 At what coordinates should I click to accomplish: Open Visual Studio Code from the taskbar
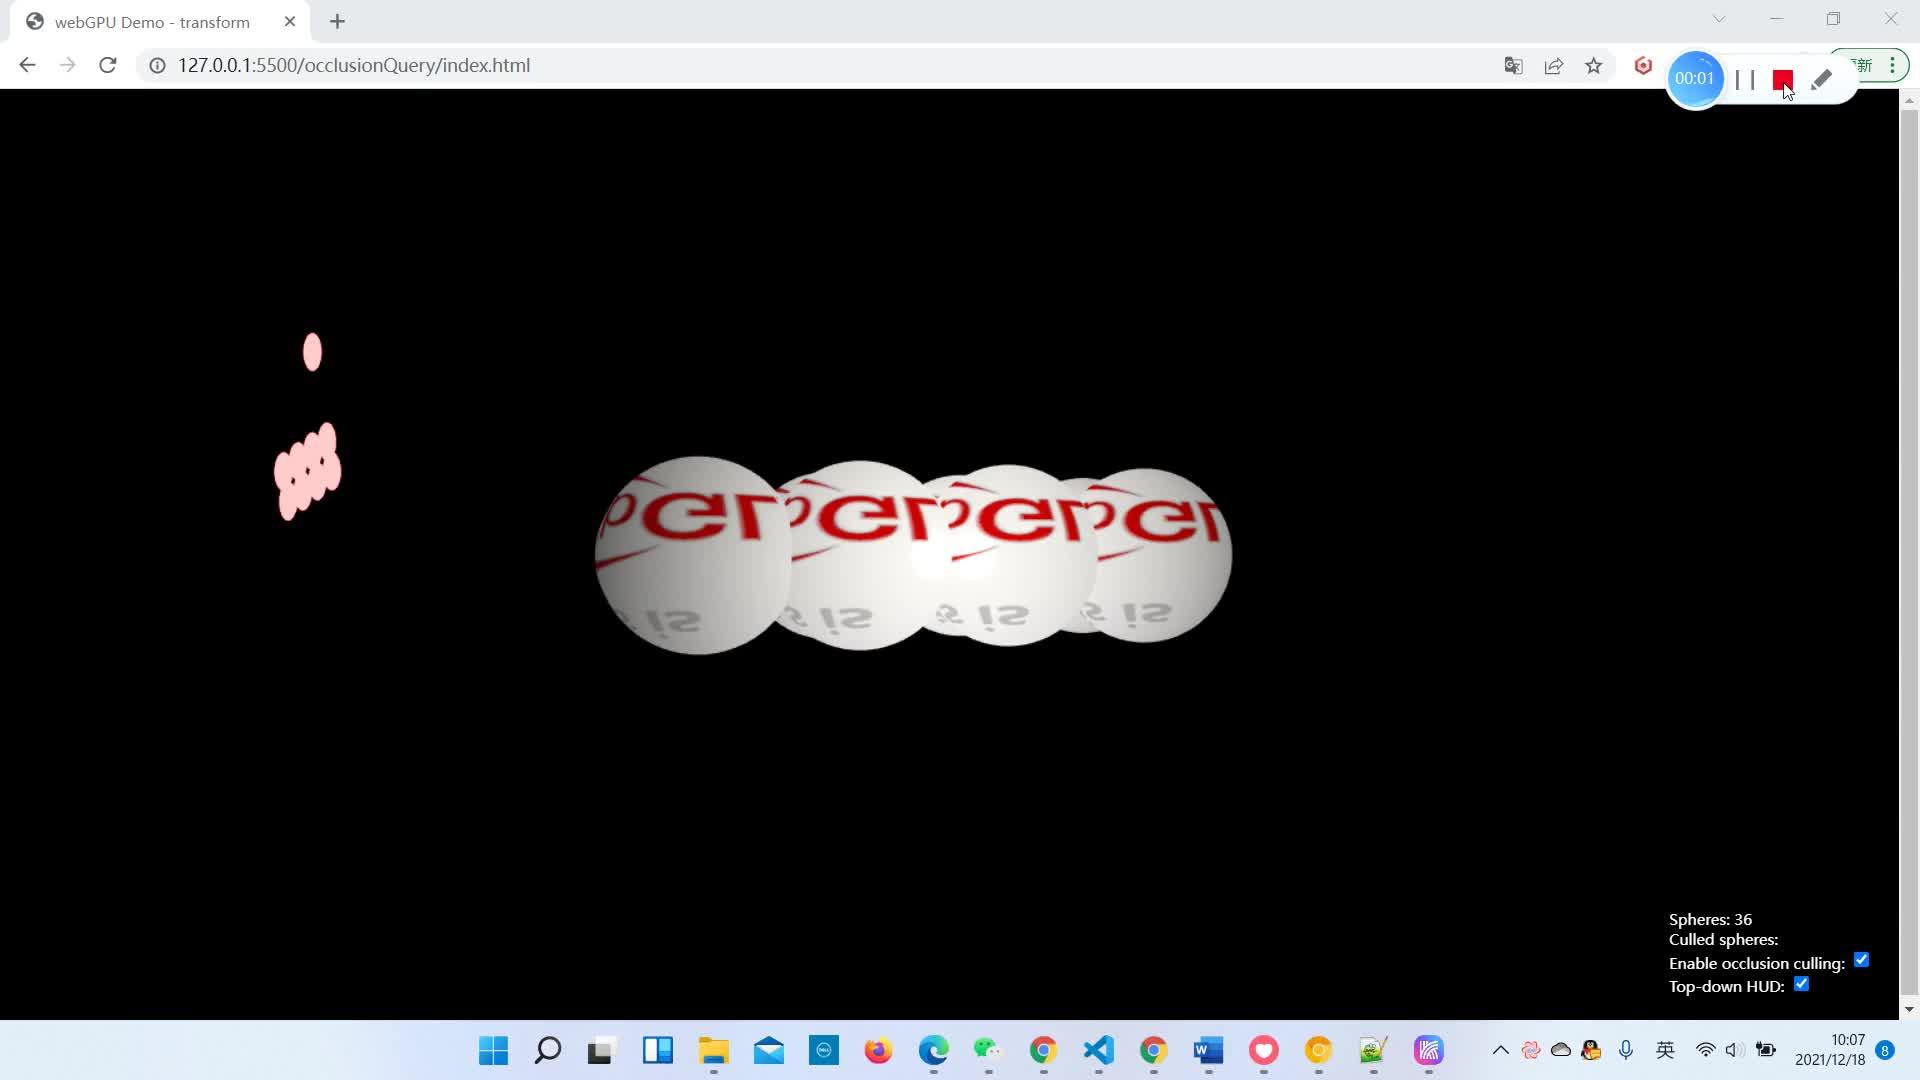[x=1098, y=1050]
